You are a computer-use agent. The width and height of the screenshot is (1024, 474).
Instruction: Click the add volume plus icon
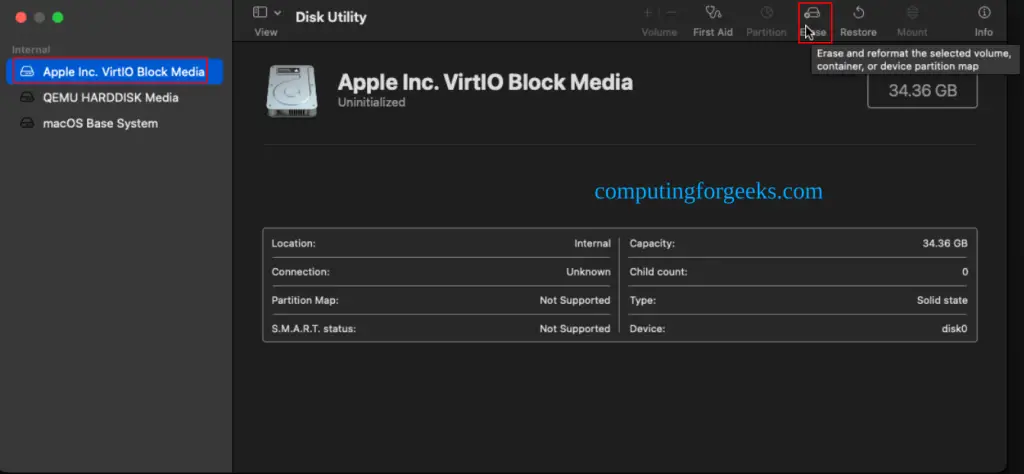(648, 12)
